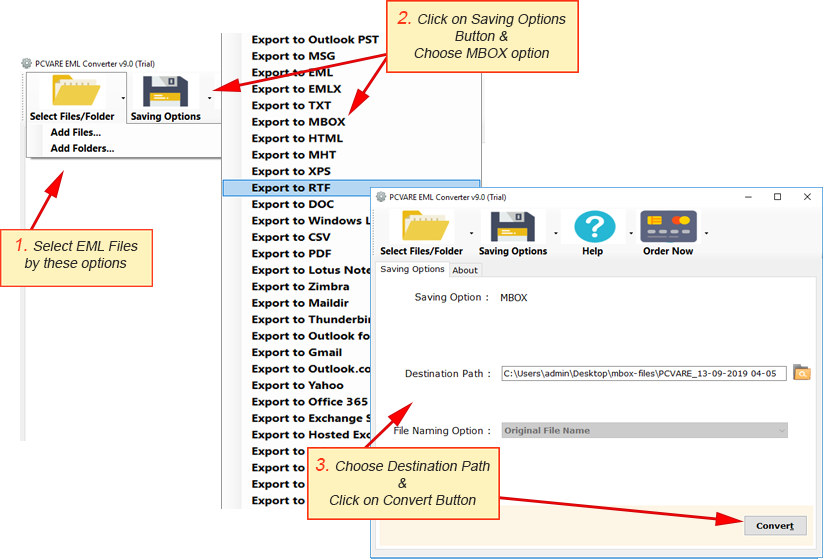Choose Add Folders... menu entry

point(82,149)
